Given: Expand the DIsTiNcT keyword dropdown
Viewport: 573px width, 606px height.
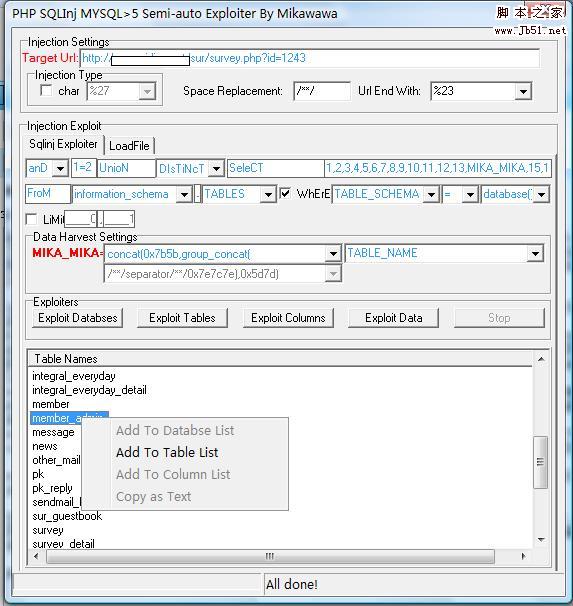Looking at the screenshot, I should pyautogui.click(x=216, y=168).
